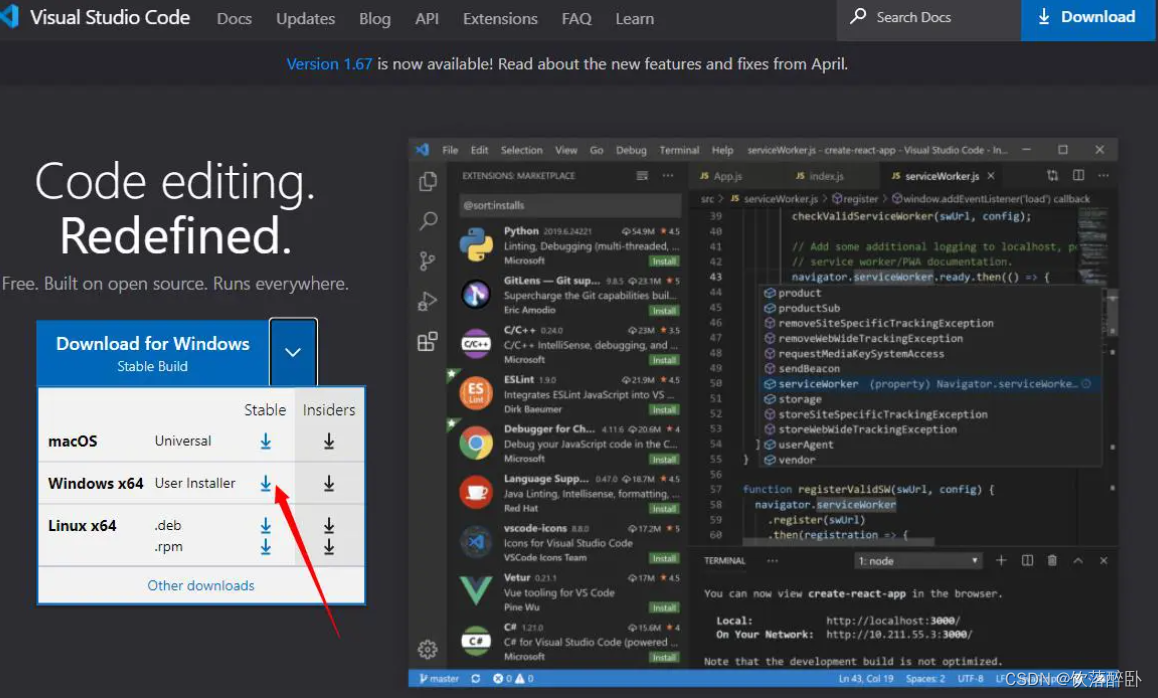Install the Vetur extension
Viewport: 1158px width, 698px height.
tap(664, 608)
